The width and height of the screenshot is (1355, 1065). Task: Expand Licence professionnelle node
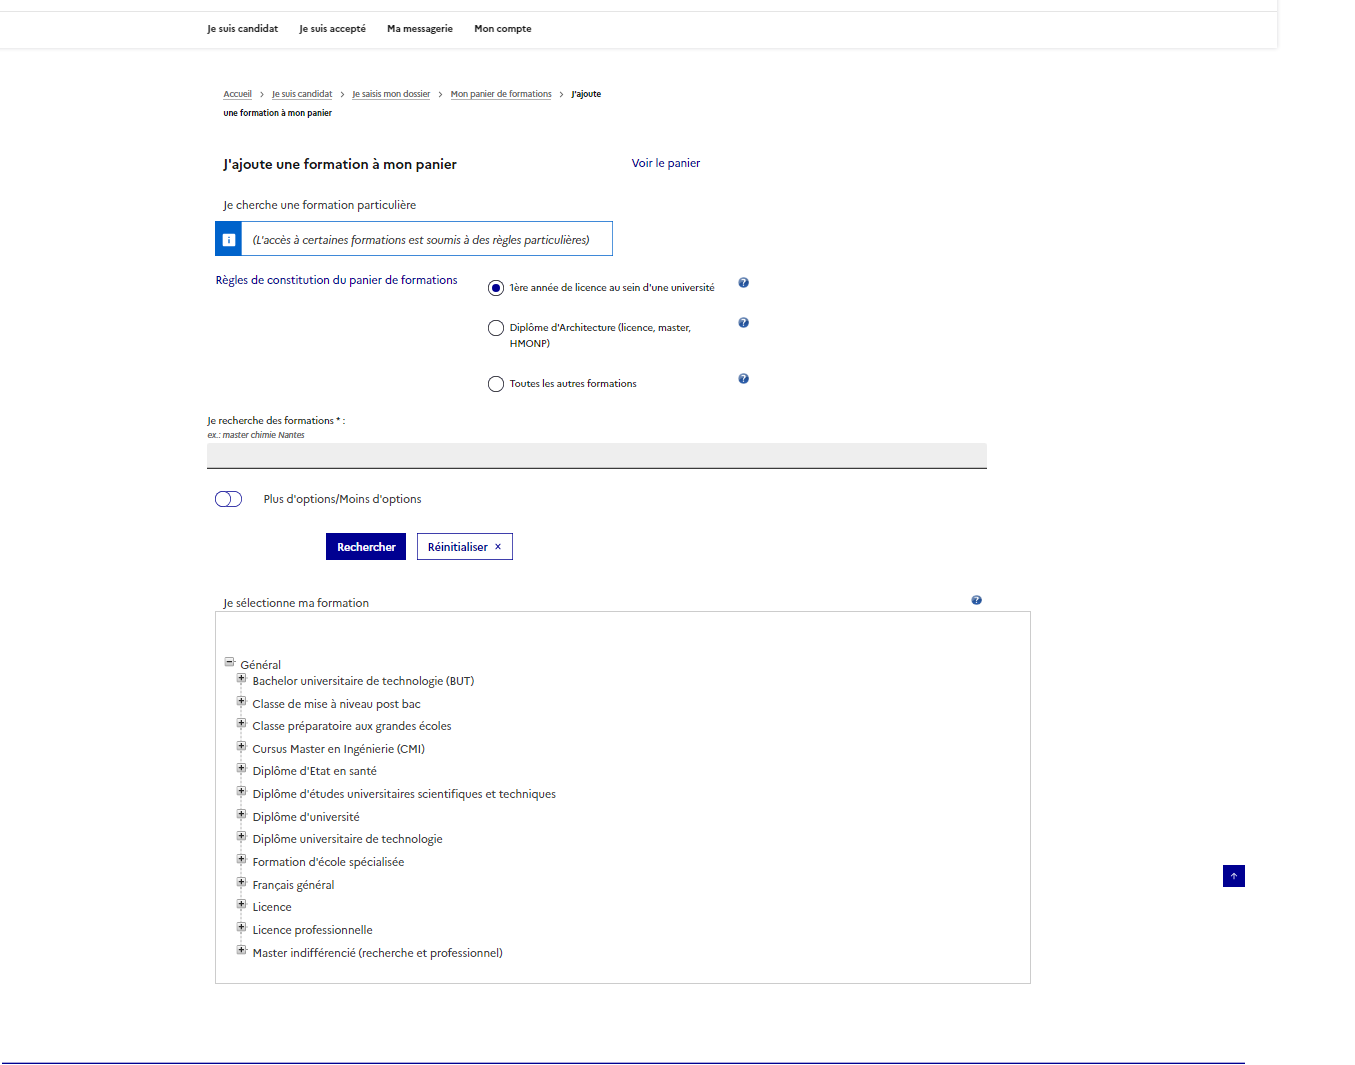point(241,927)
